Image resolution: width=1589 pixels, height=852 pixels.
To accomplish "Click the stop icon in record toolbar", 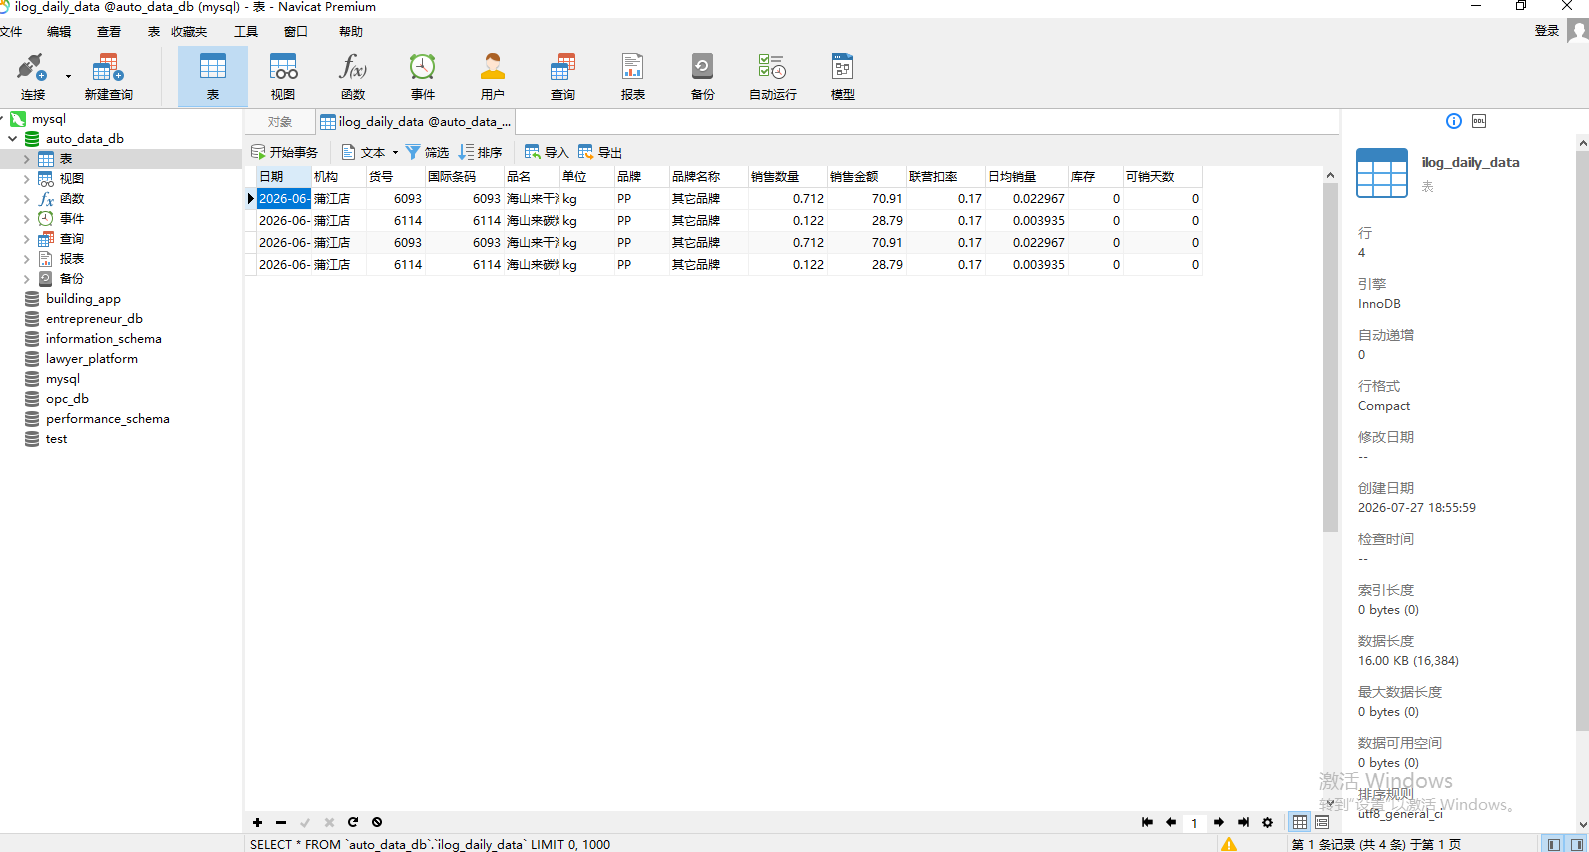I will point(377,822).
